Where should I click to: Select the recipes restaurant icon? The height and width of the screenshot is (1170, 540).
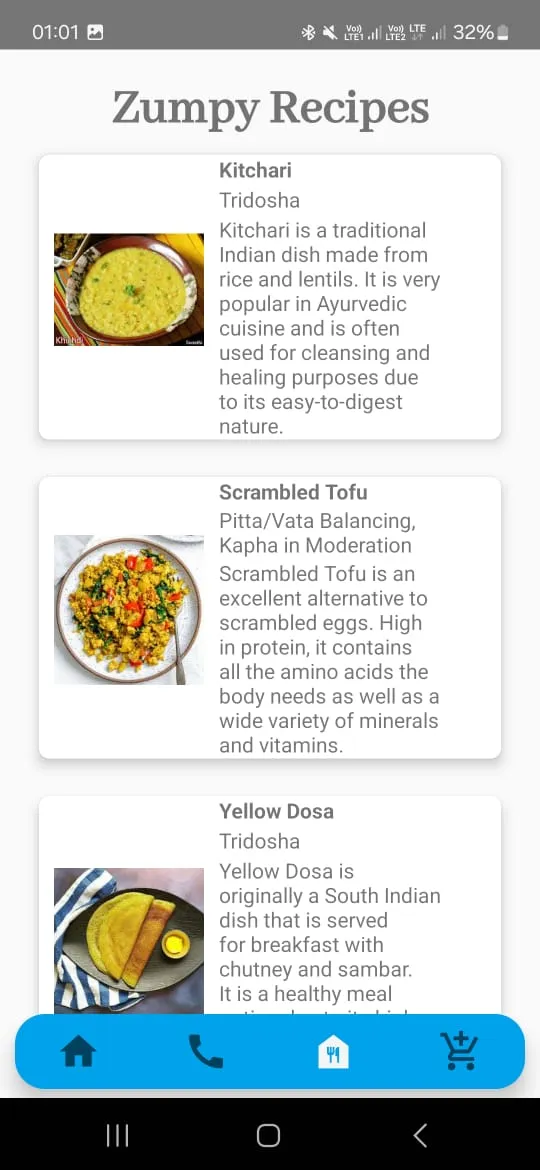333,1053
